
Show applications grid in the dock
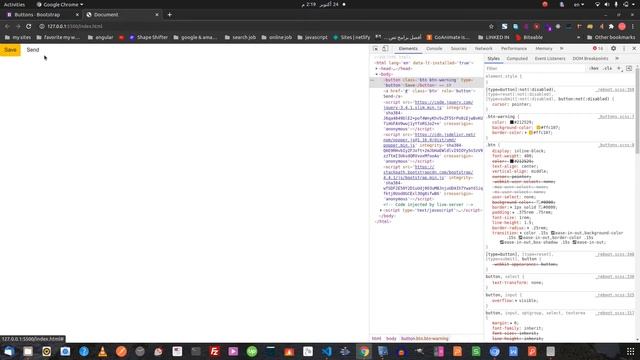click(630, 351)
